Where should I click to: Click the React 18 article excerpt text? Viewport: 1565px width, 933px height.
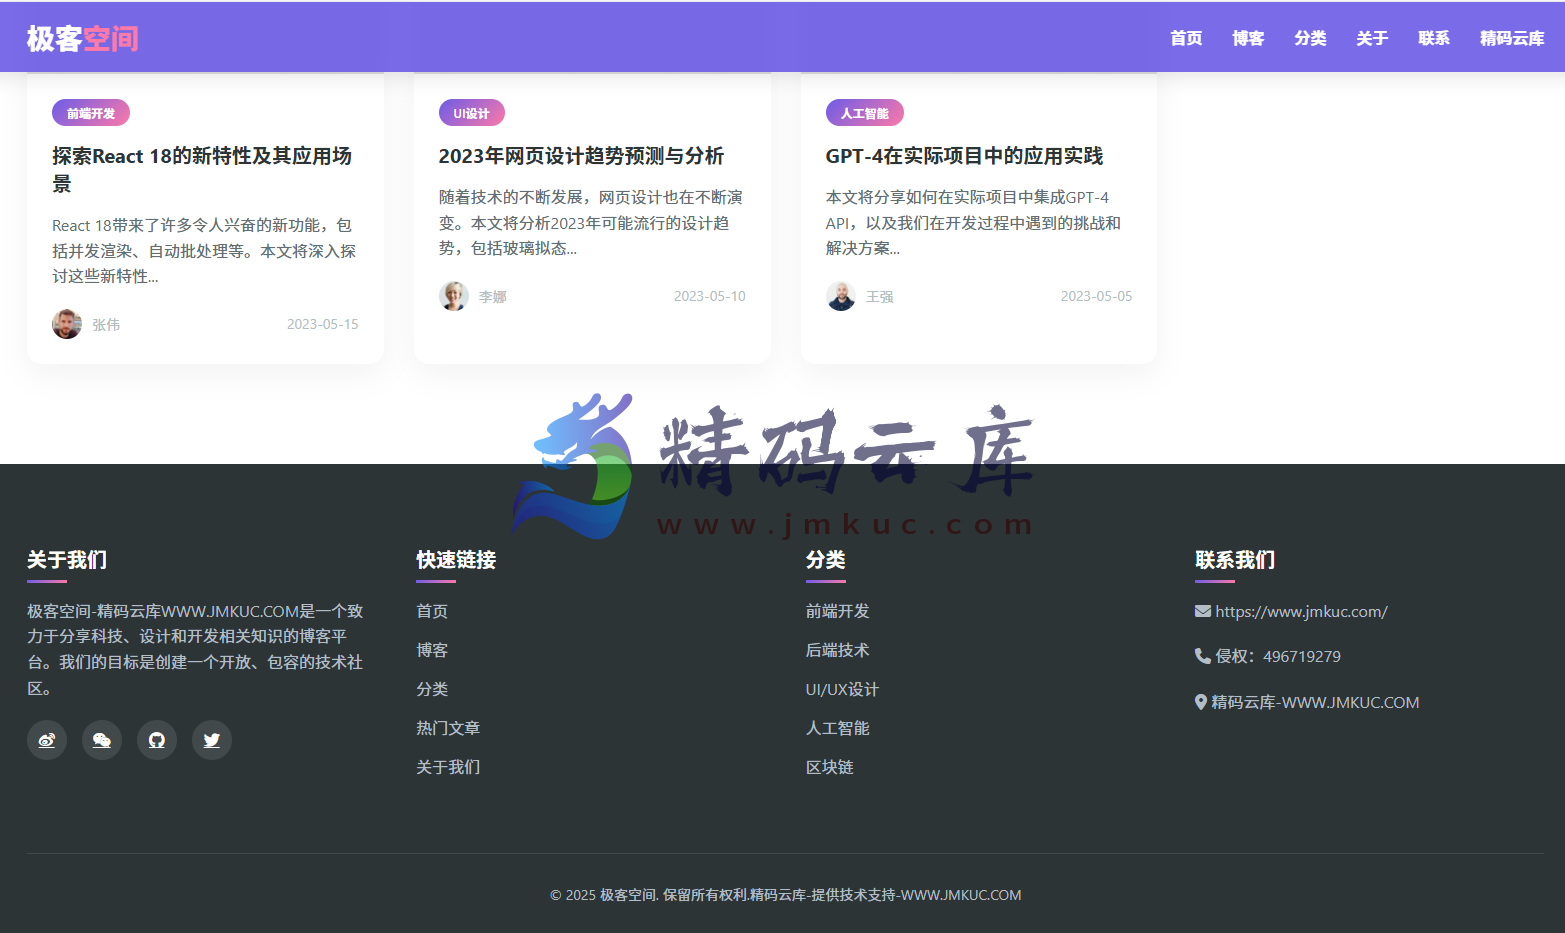(204, 251)
